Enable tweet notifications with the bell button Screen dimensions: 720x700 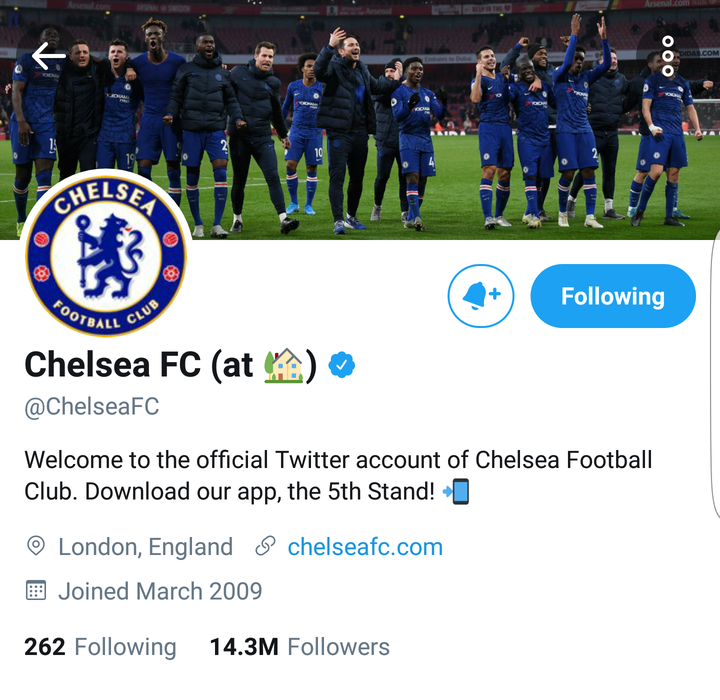(x=481, y=296)
